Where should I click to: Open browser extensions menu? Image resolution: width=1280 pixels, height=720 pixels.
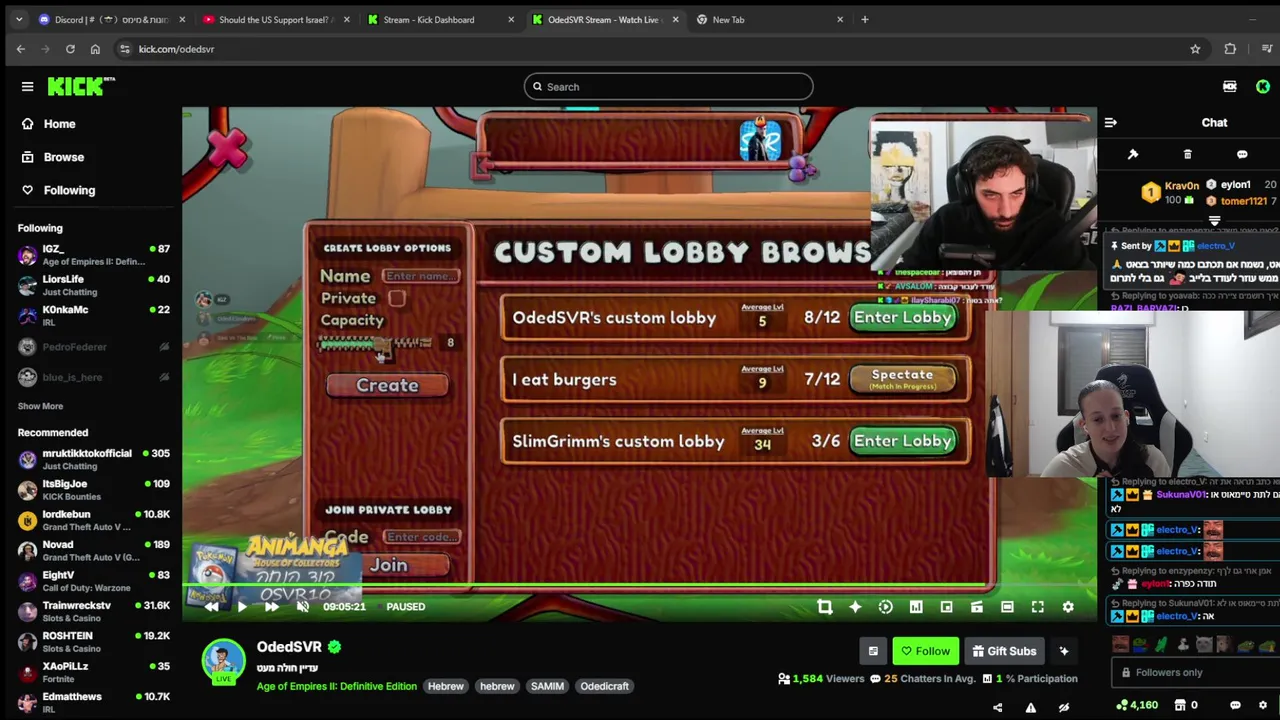[1230, 49]
